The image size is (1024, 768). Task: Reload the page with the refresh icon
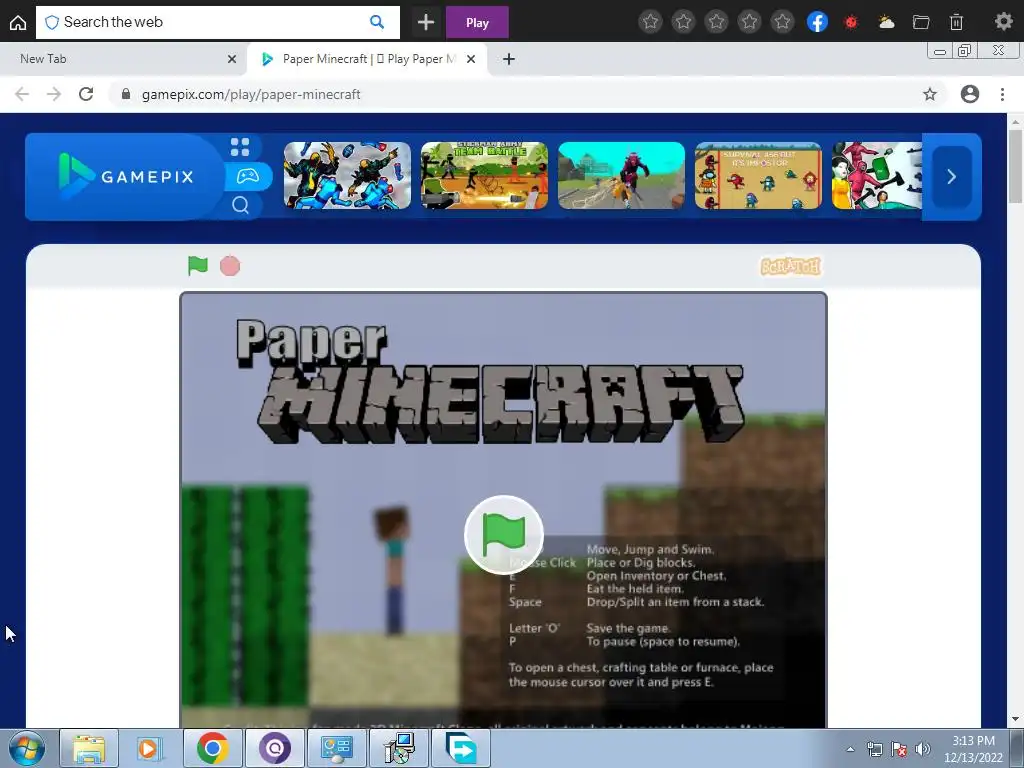click(86, 94)
